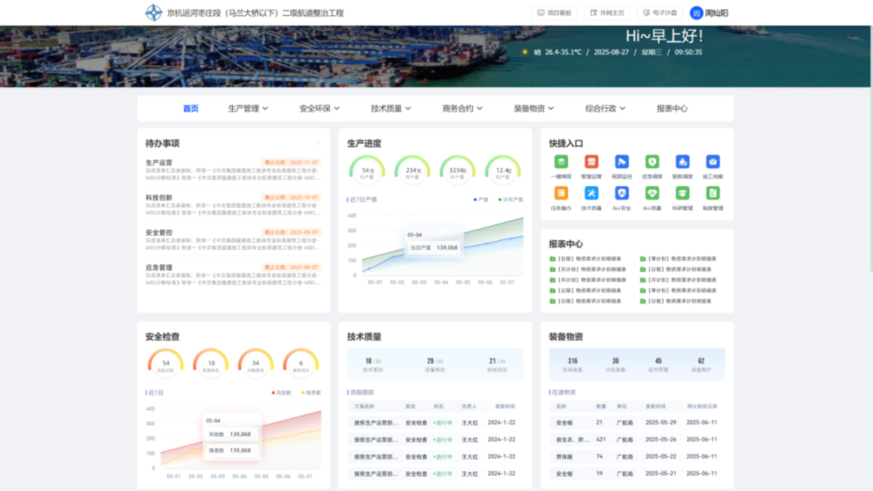Switch to the 首页 tab
873x491 pixels.
pyautogui.click(x=190, y=109)
